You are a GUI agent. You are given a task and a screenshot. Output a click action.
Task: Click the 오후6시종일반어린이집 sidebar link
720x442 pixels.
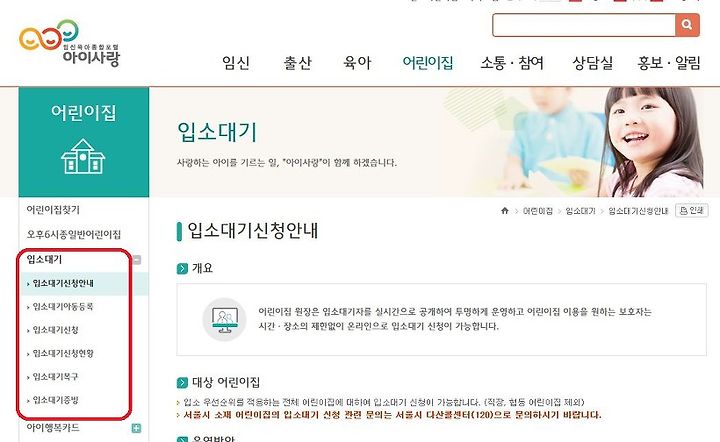pyautogui.click(x=73, y=235)
